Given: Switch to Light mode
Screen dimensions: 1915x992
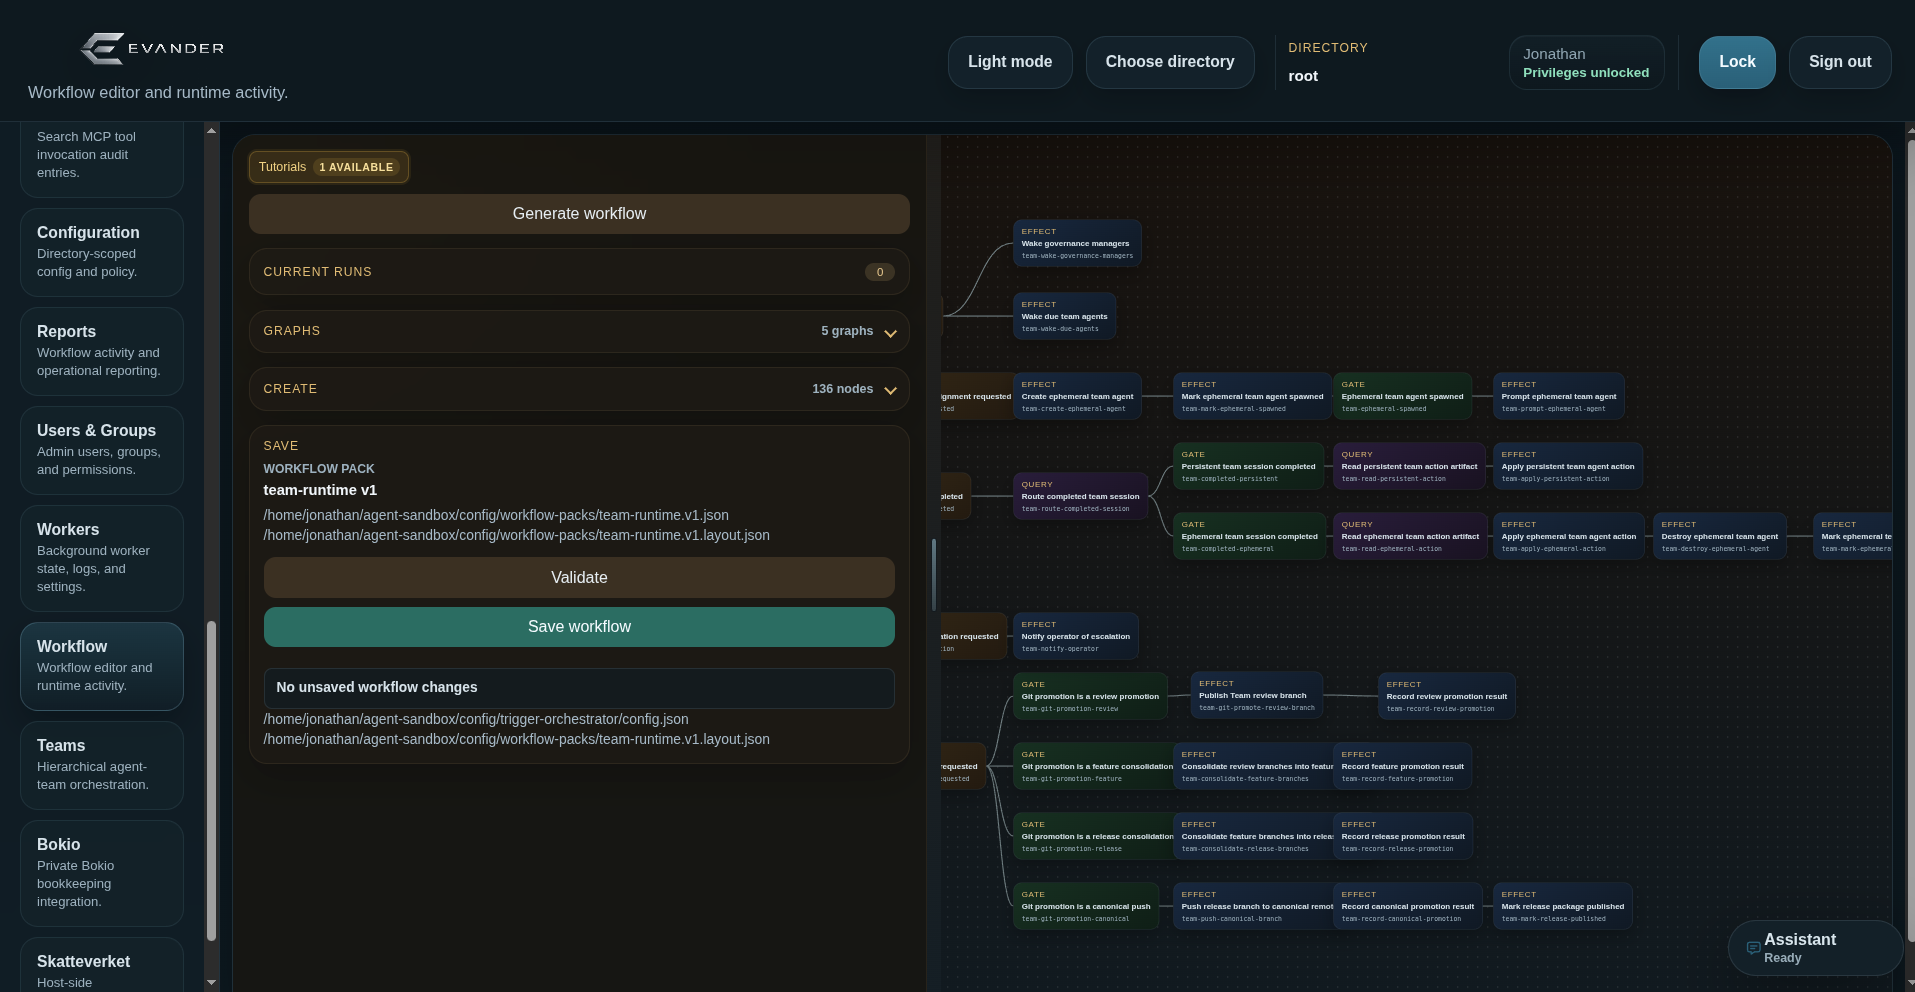Looking at the screenshot, I should point(1010,62).
